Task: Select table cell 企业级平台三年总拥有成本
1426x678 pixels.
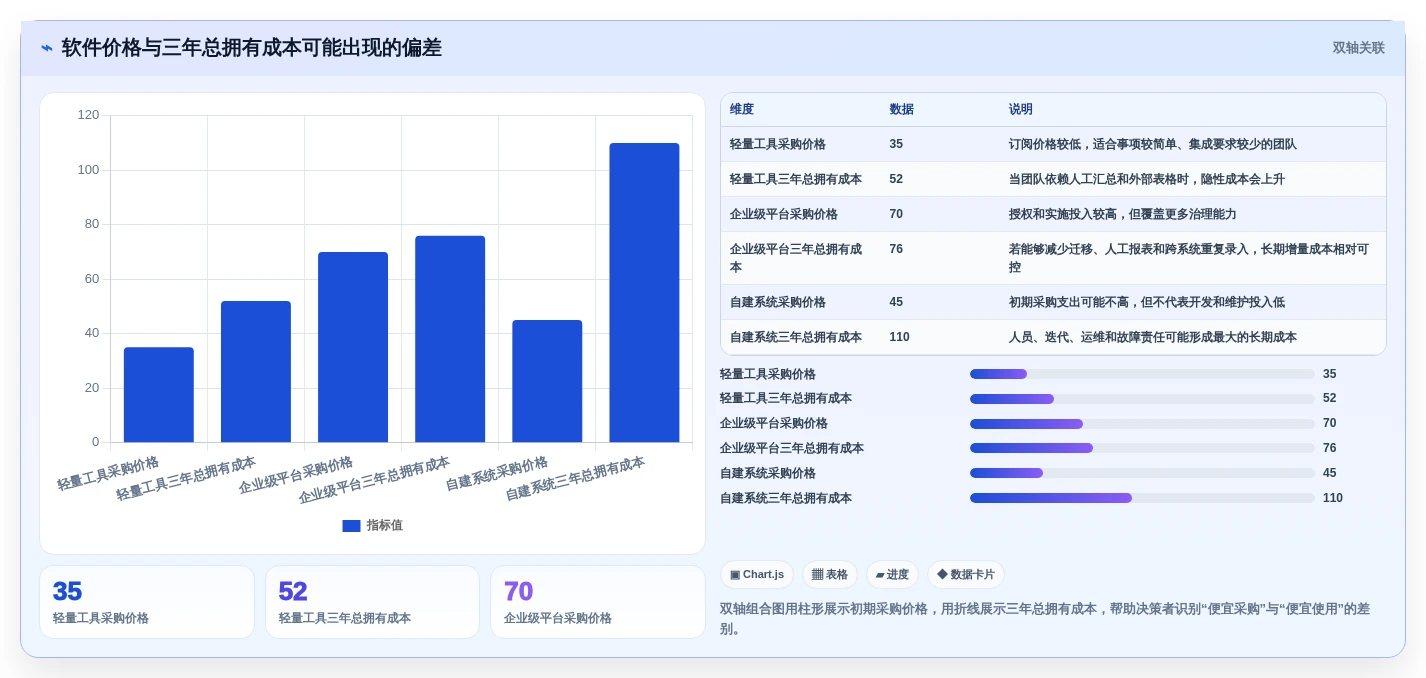Action: 797,258
